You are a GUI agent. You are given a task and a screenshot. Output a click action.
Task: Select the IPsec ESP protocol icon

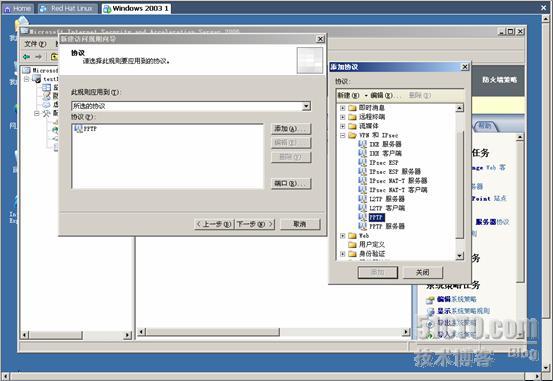pyautogui.click(x=362, y=162)
